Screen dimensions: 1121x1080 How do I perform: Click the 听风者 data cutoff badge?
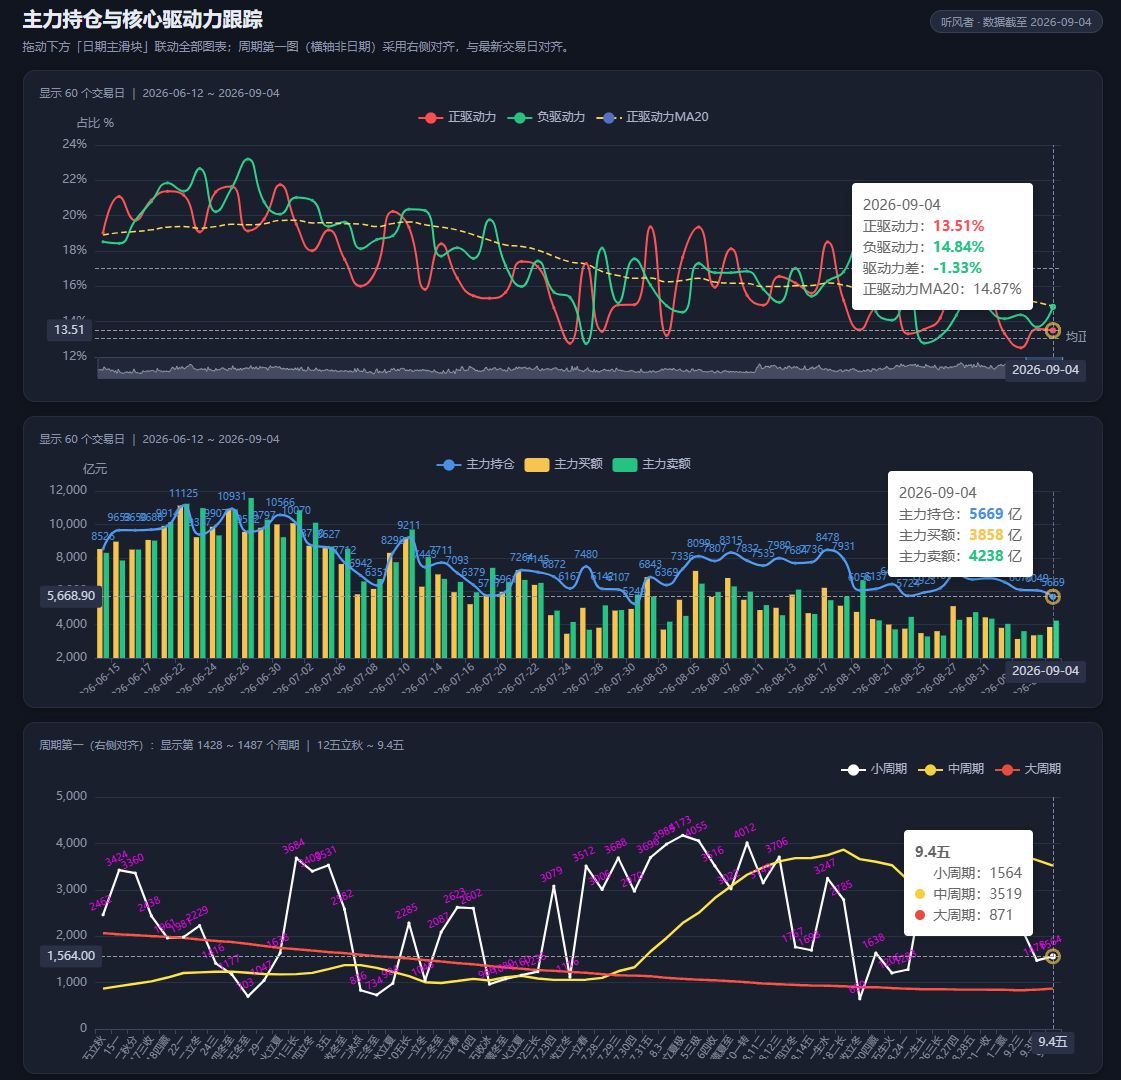(x=1016, y=22)
